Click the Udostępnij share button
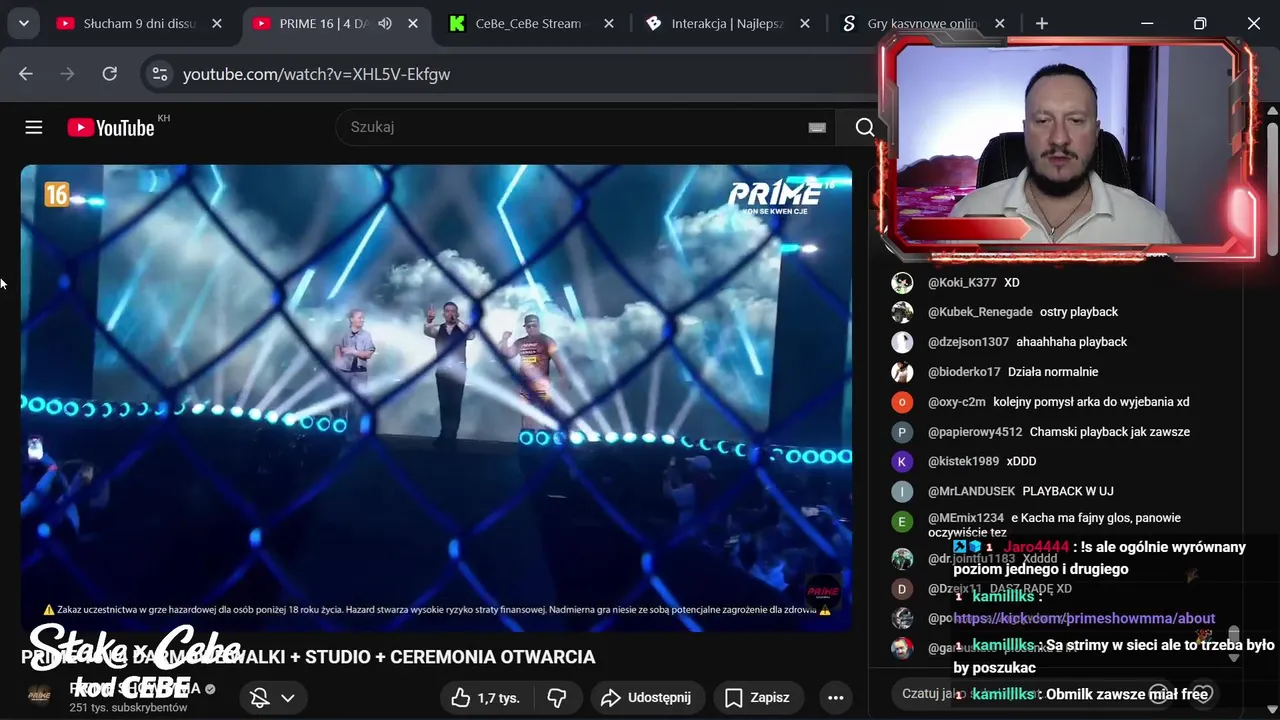The image size is (1280, 720). point(646,697)
